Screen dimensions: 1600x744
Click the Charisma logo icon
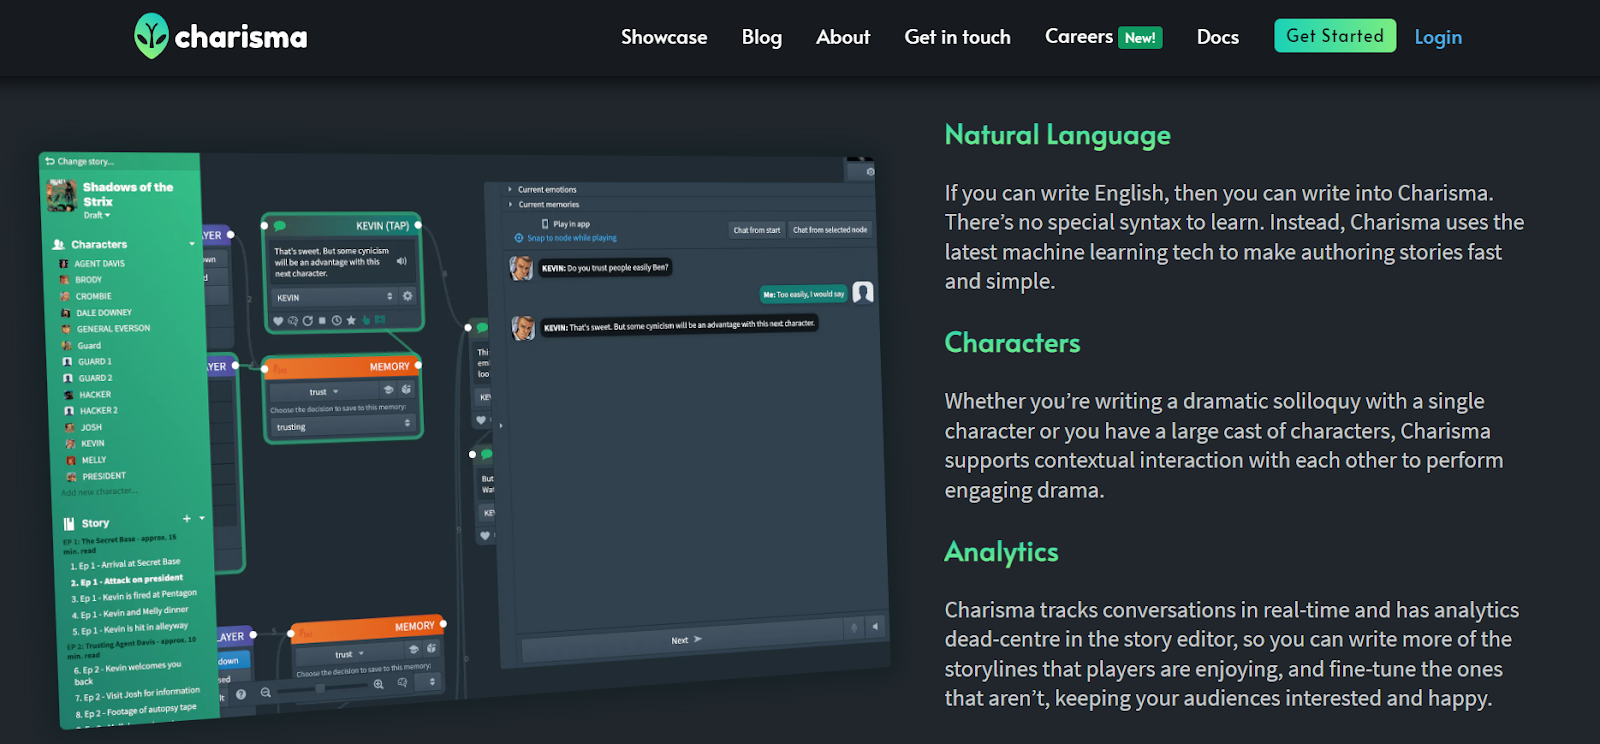pyautogui.click(x=151, y=36)
